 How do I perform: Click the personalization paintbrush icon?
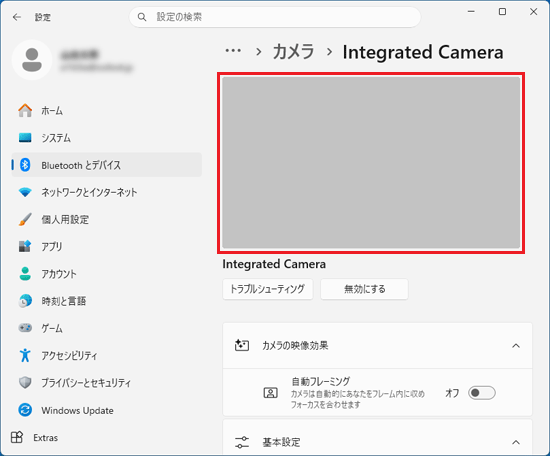pyautogui.click(x=25, y=219)
